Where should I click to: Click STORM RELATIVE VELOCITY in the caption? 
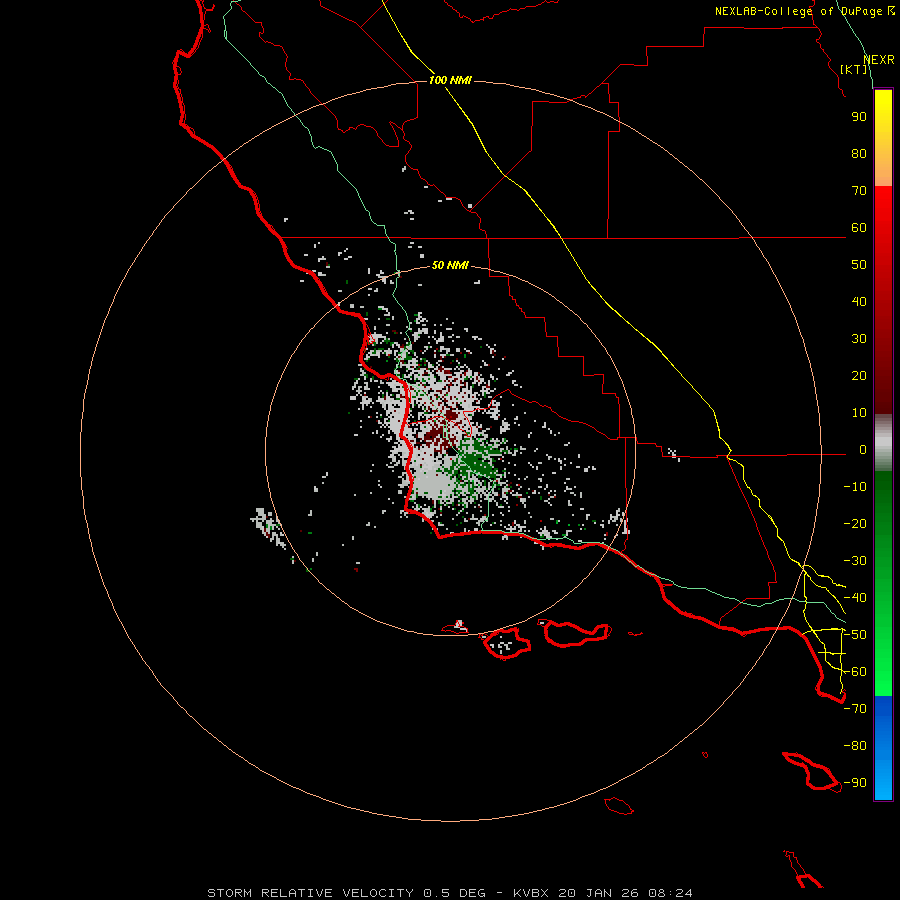pyautogui.click(x=310, y=893)
